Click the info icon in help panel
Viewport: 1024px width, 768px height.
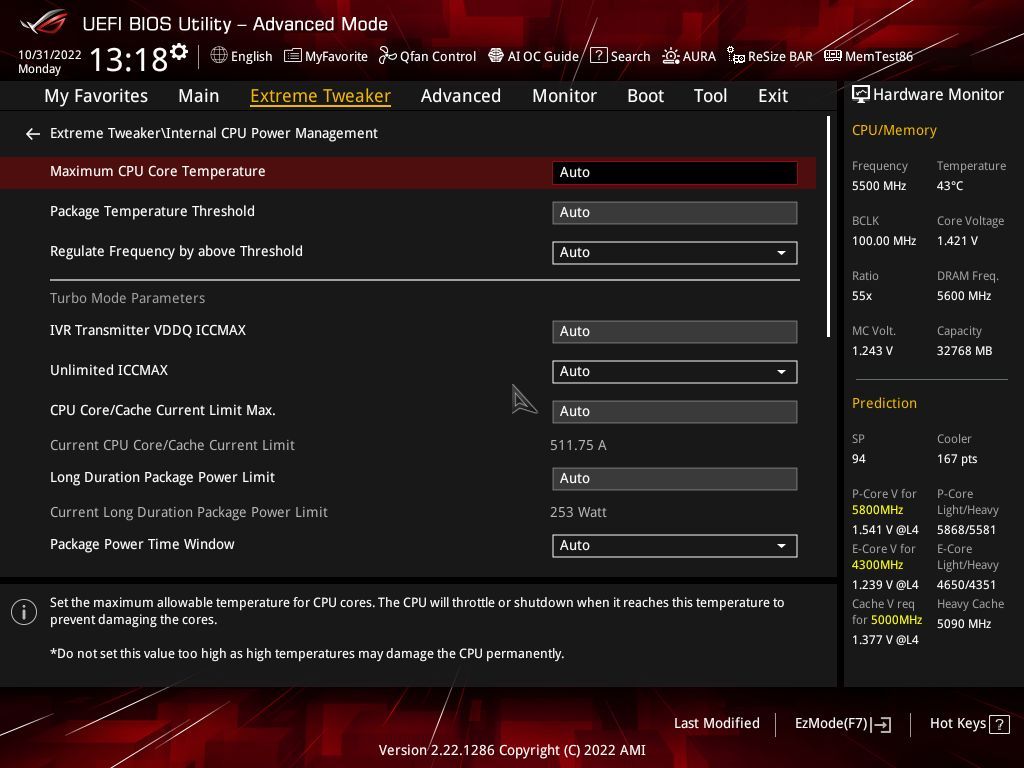[24, 612]
